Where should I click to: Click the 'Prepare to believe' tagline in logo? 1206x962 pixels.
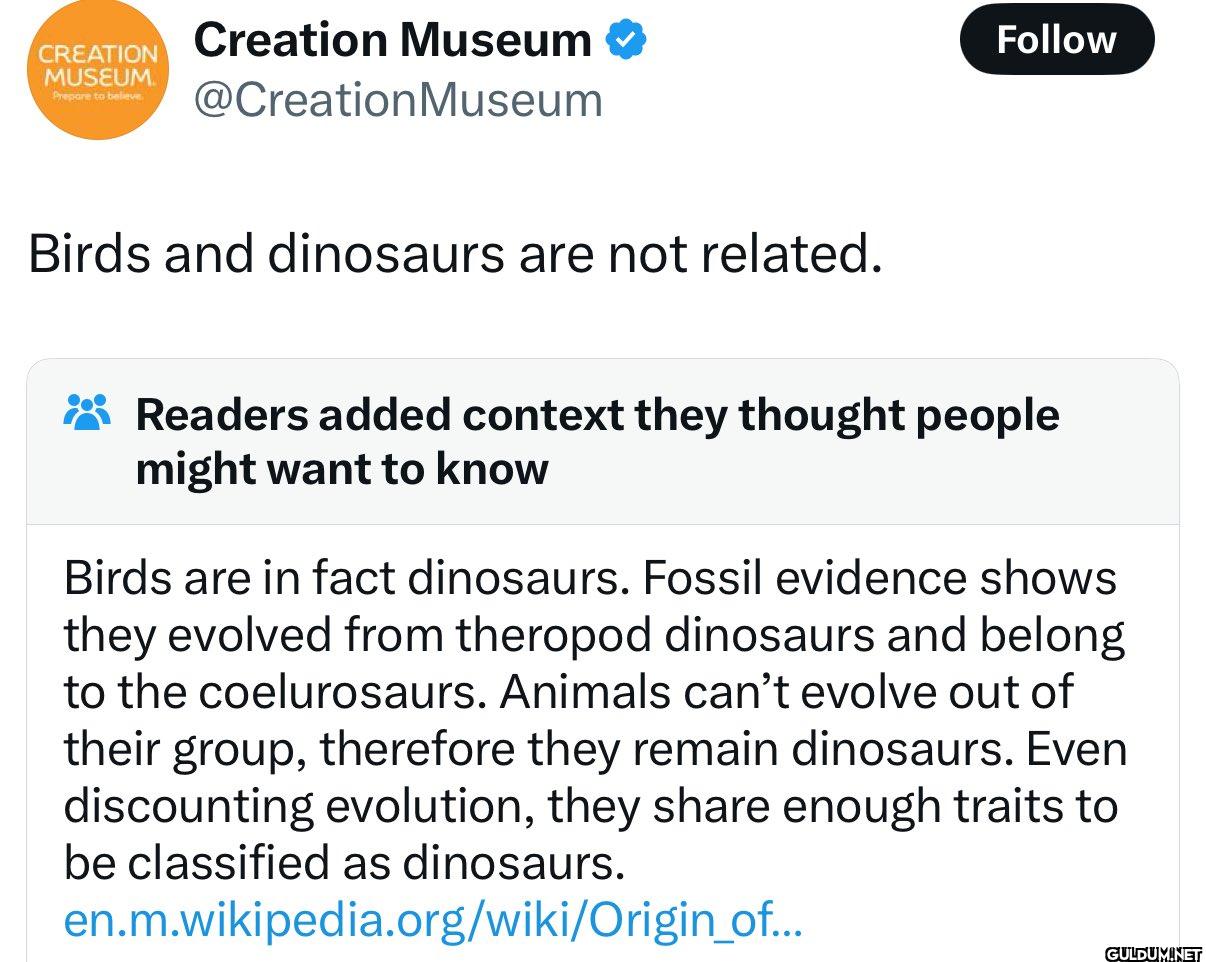pyautogui.click(x=99, y=97)
